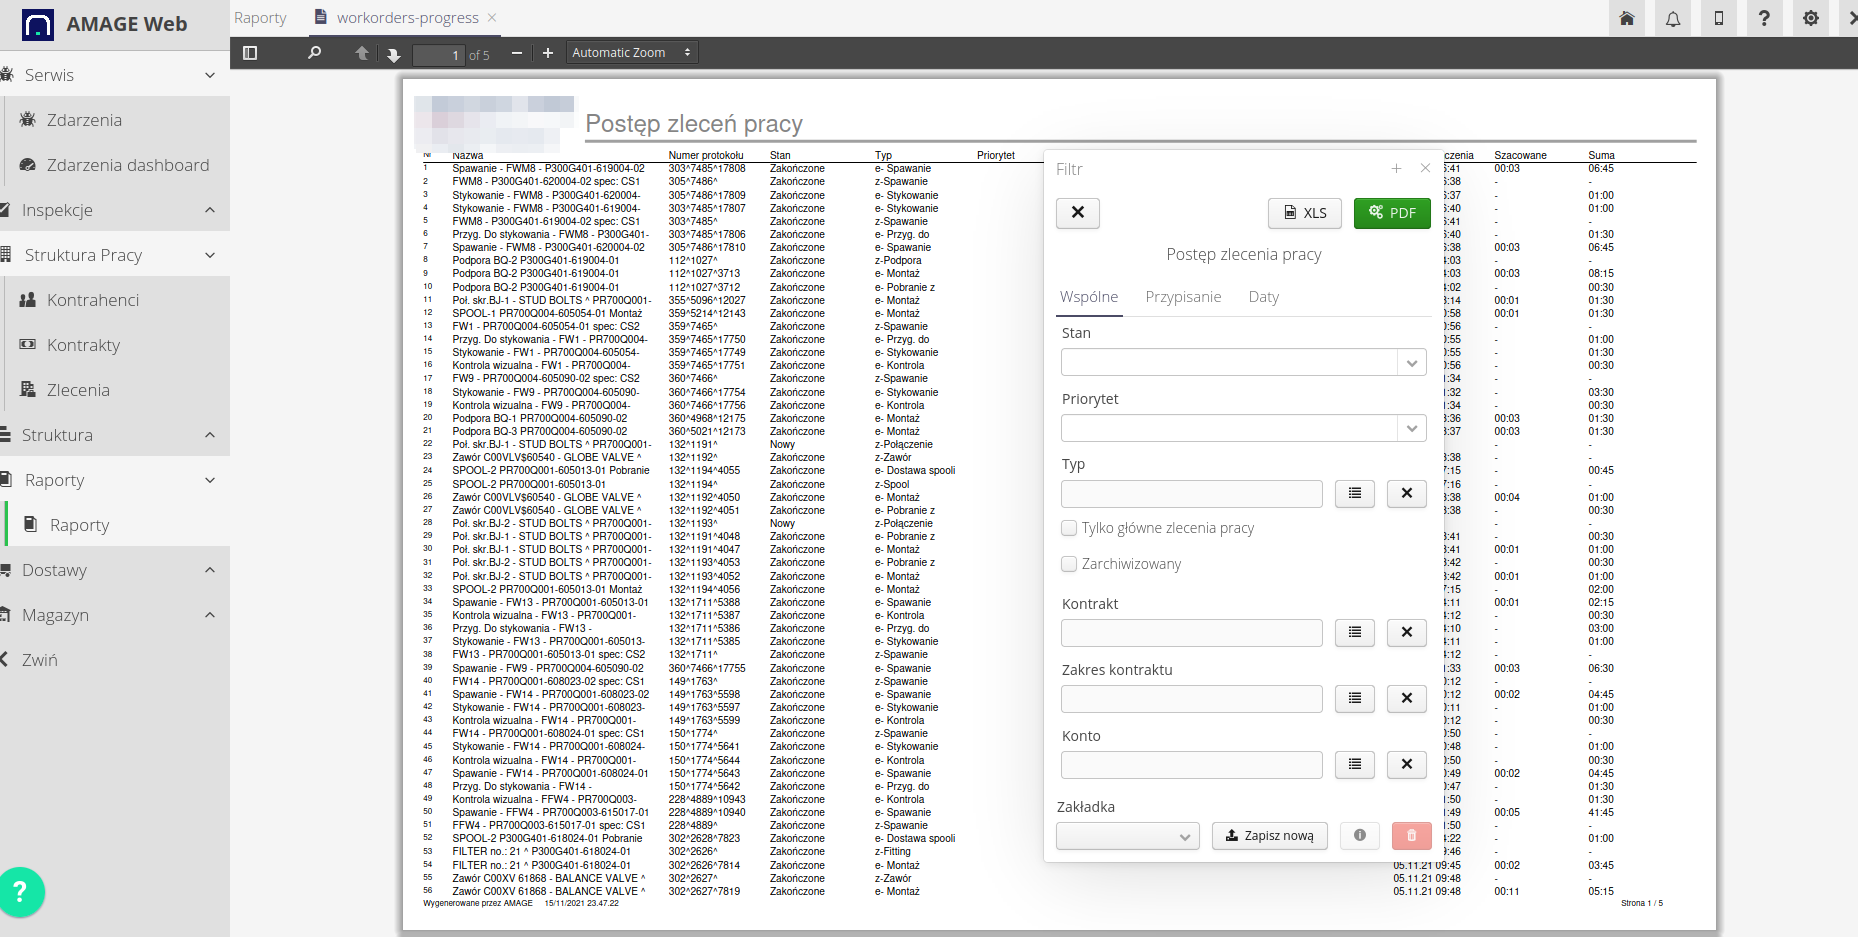The image size is (1858, 937).
Task: Open the Automatic Zoom selector
Action: (631, 53)
